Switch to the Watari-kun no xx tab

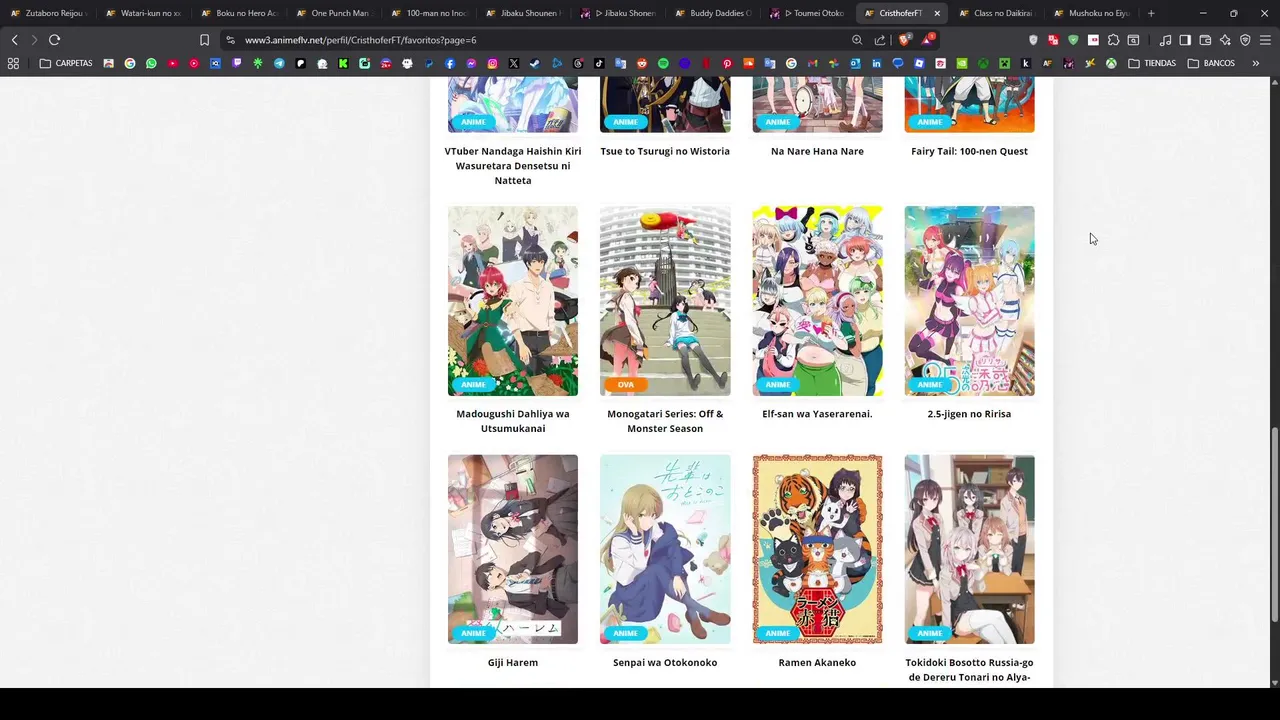[143, 13]
